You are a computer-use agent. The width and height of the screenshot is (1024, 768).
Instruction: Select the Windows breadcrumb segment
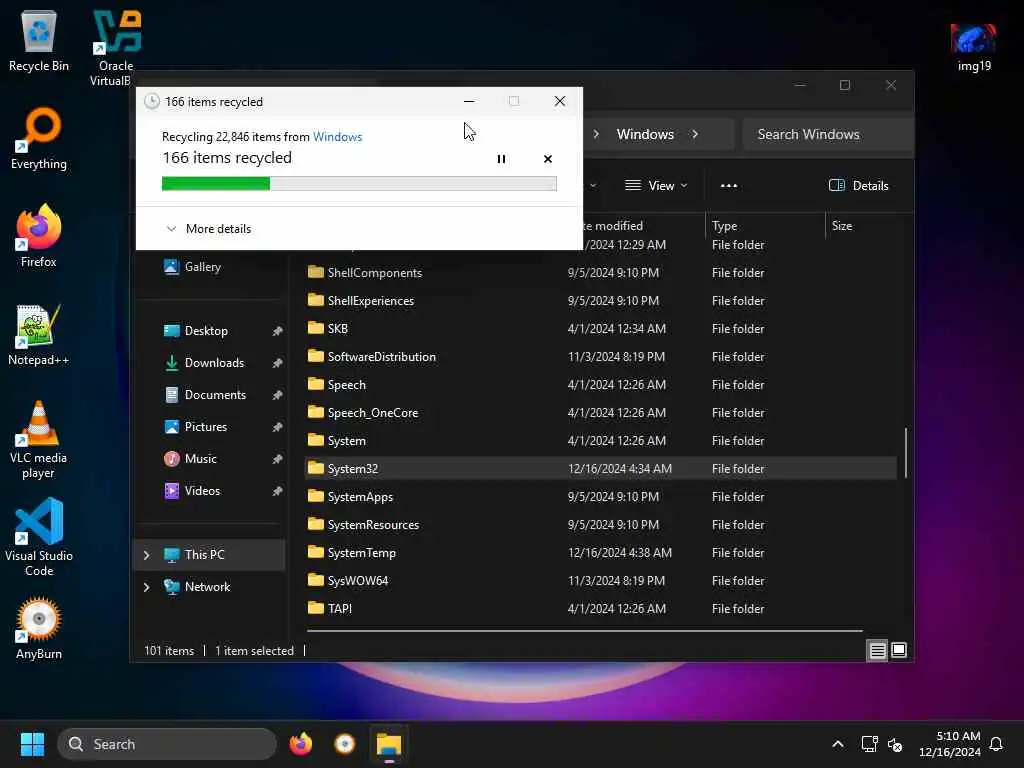click(x=645, y=134)
